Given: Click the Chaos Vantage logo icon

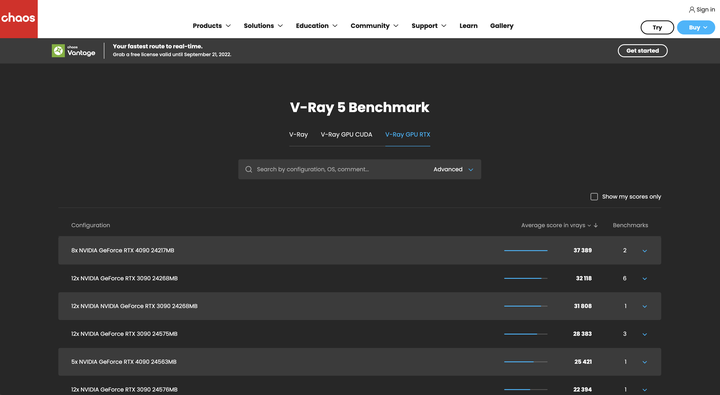Looking at the screenshot, I should coord(58,51).
